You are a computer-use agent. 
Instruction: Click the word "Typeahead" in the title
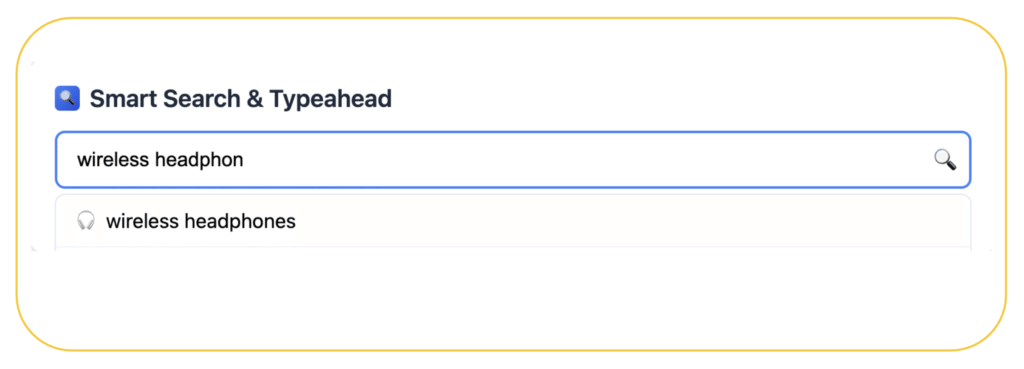[x=330, y=100]
